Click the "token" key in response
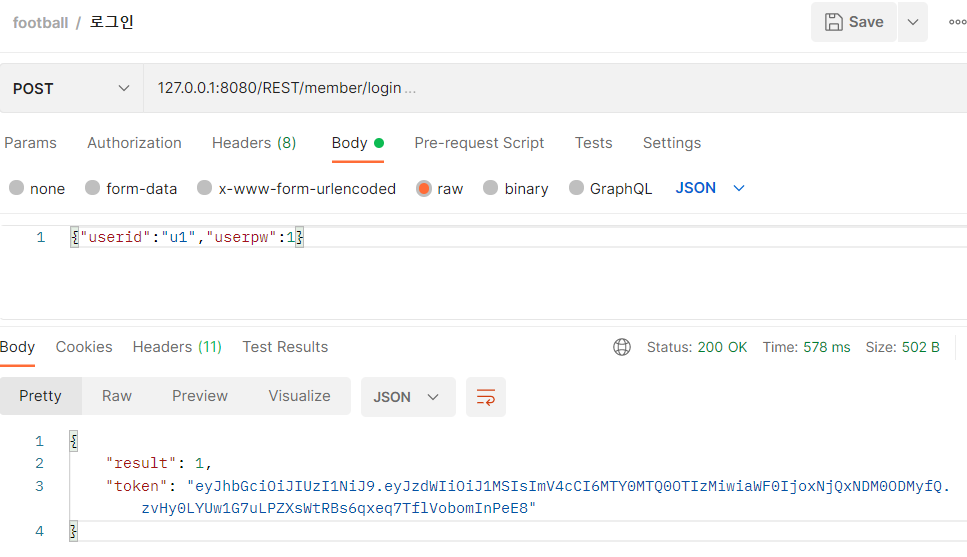Image resolution: width=967 pixels, height=557 pixels. pyautogui.click(x=137, y=486)
